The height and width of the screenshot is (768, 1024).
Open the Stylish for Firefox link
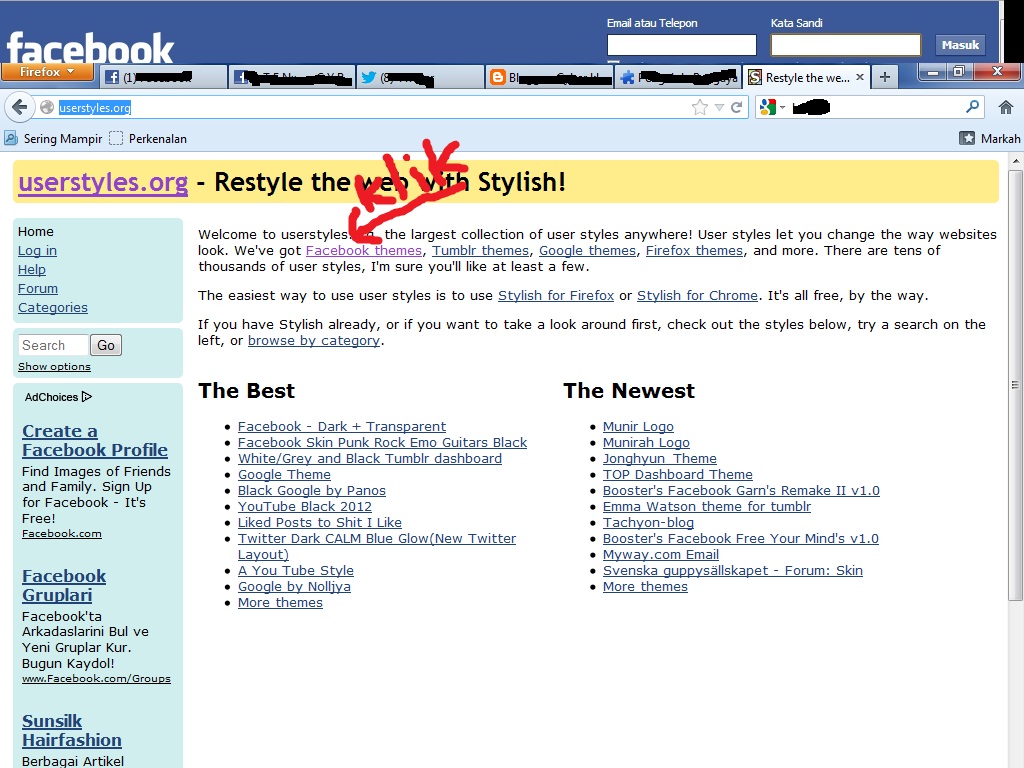point(556,295)
